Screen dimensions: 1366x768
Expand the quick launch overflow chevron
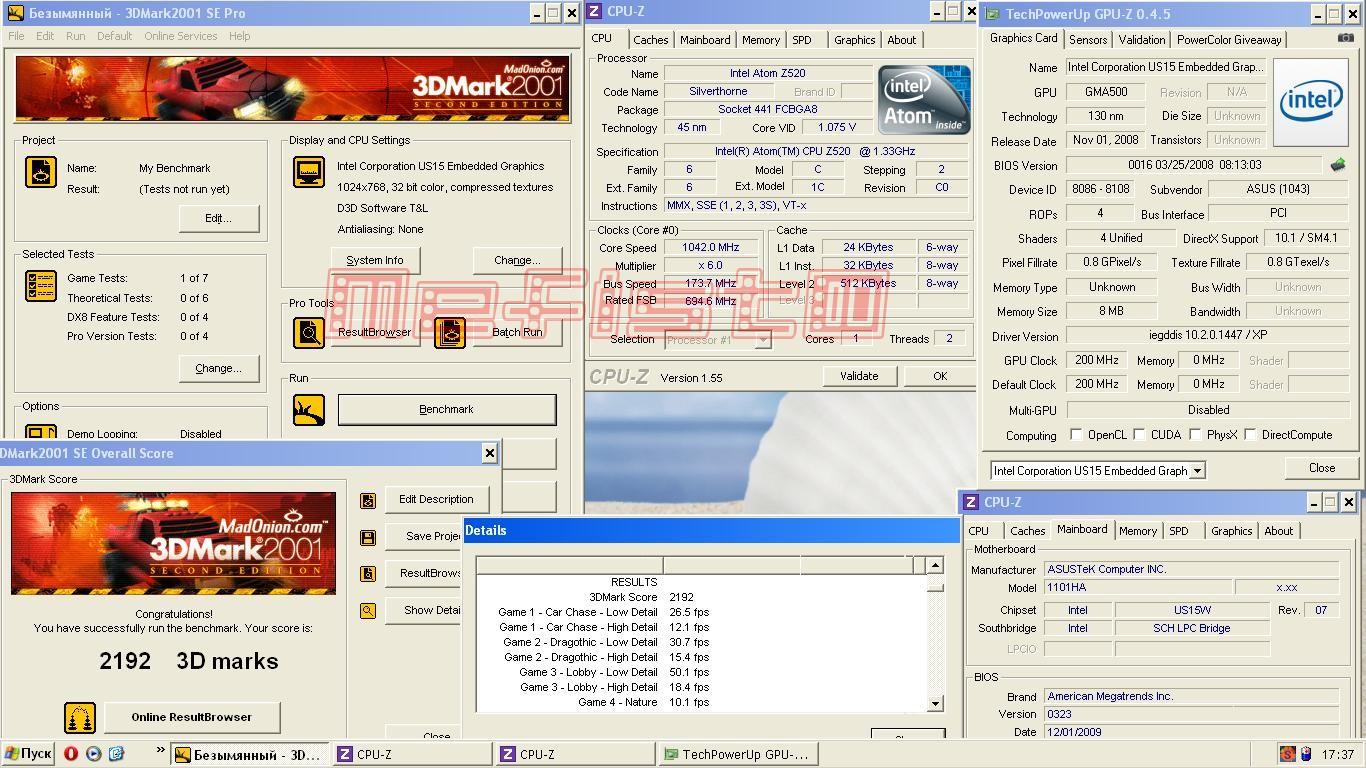(160, 750)
